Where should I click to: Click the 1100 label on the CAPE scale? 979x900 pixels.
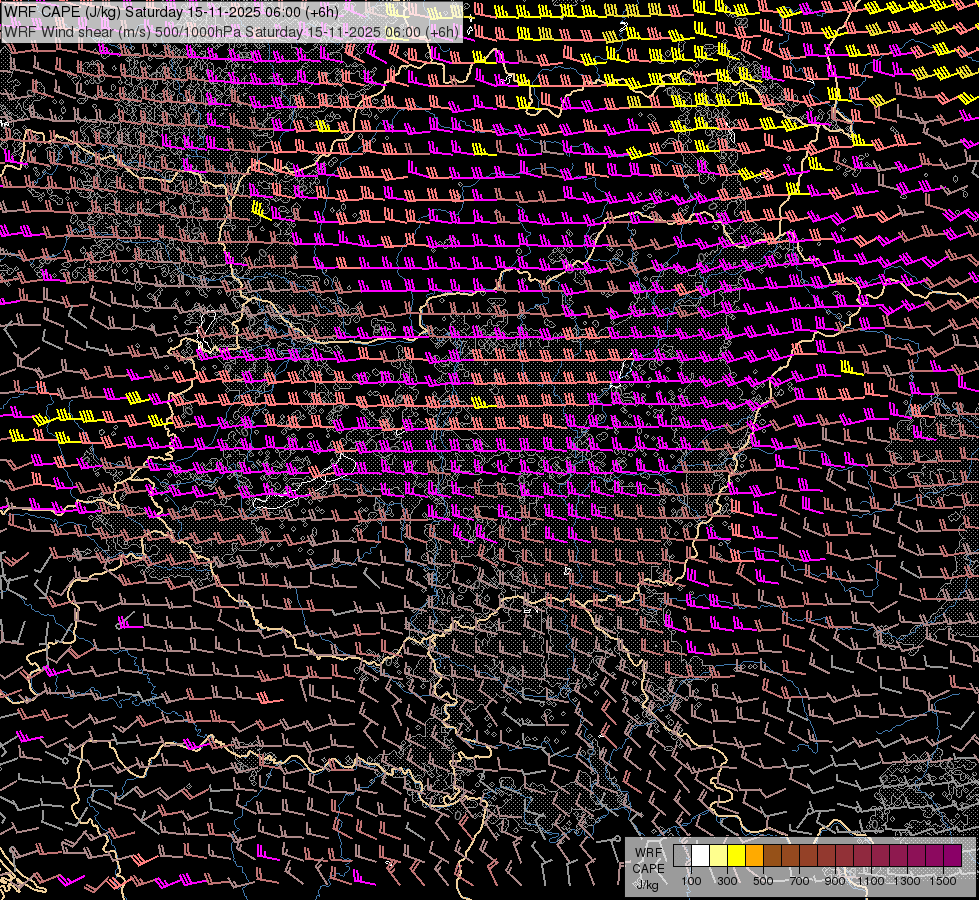[x=870, y=881]
